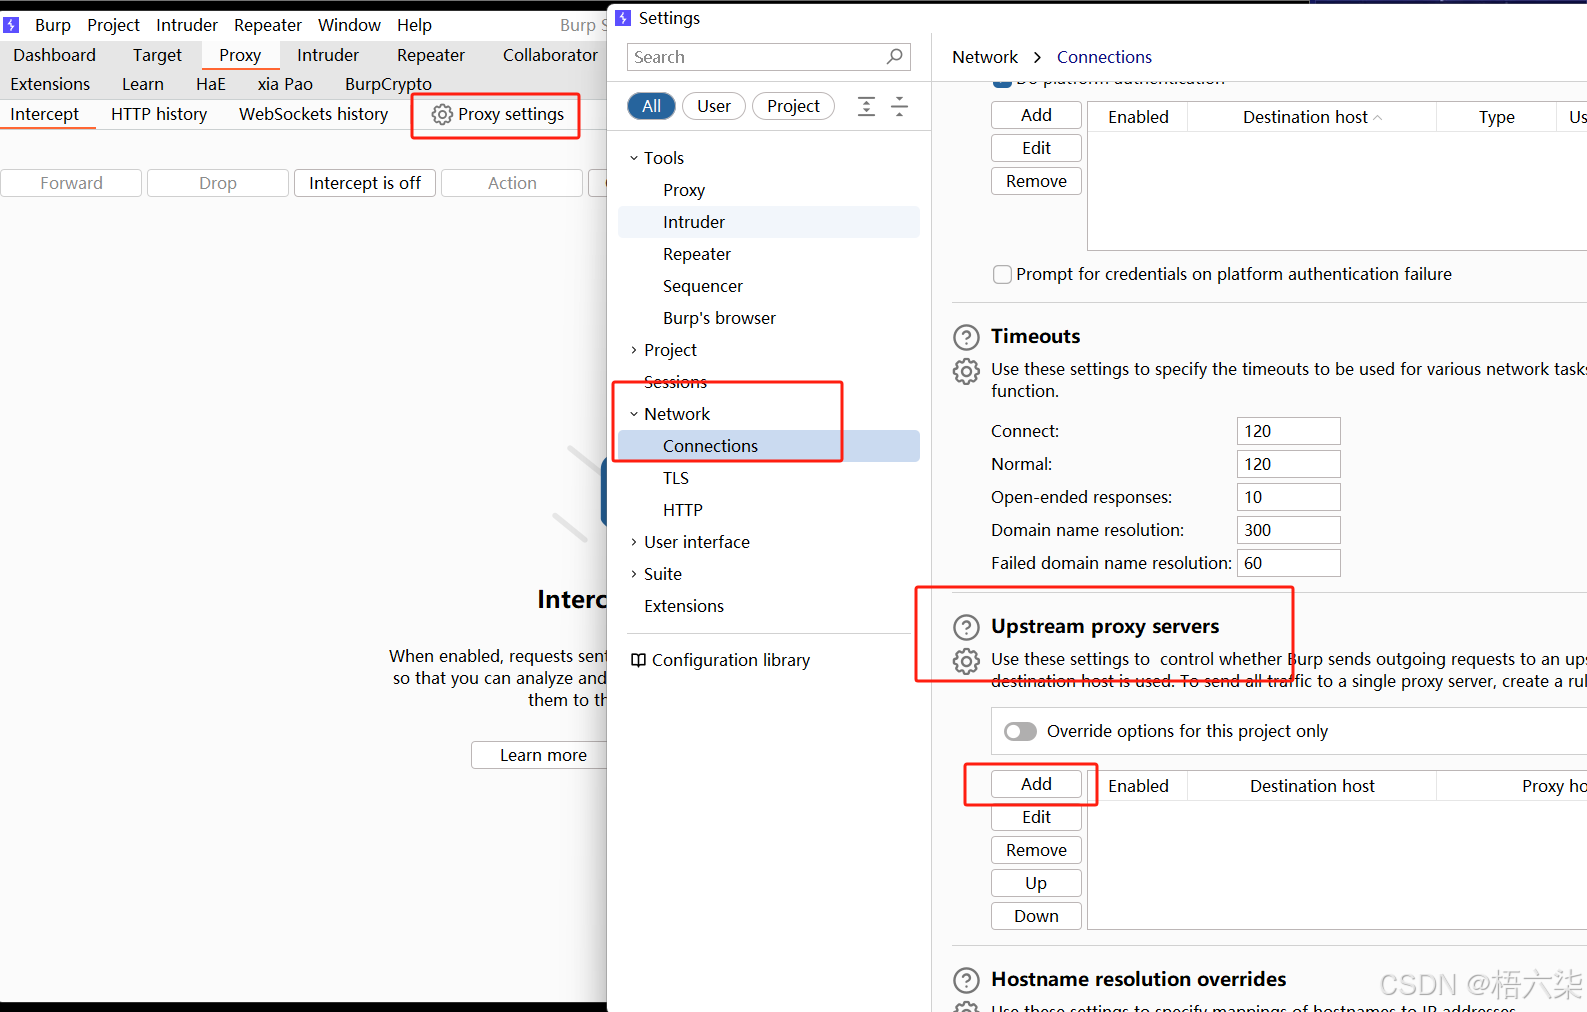Open the Timeouts section gear options
The width and height of the screenshot is (1587, 1012).
coord(966,371)
